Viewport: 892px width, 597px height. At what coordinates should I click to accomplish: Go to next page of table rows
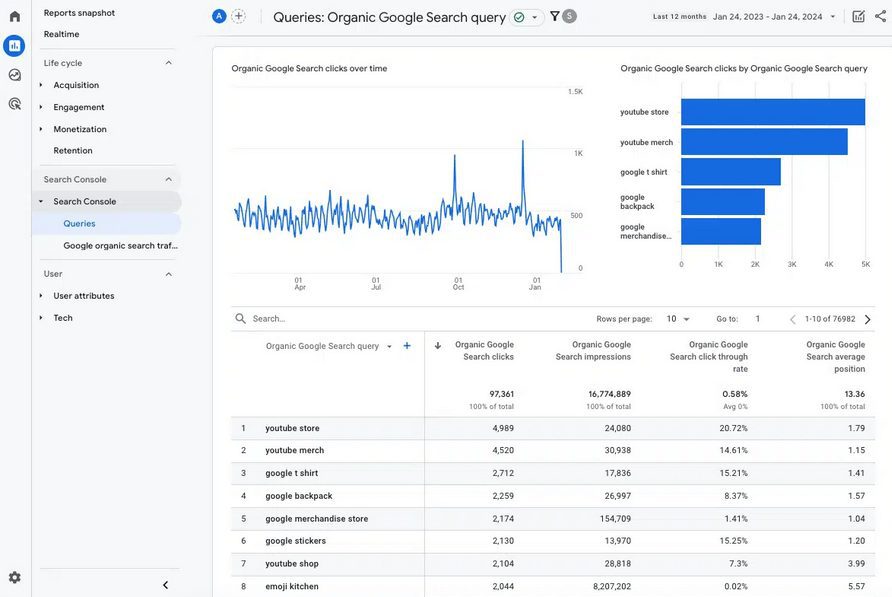(868, 319)
